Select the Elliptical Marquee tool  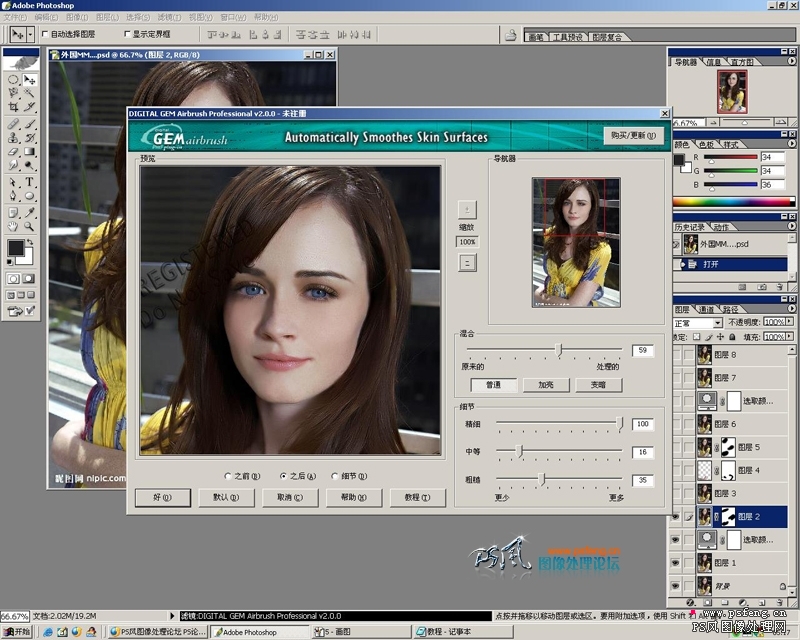pyautogui.click(x=13, y=80)
